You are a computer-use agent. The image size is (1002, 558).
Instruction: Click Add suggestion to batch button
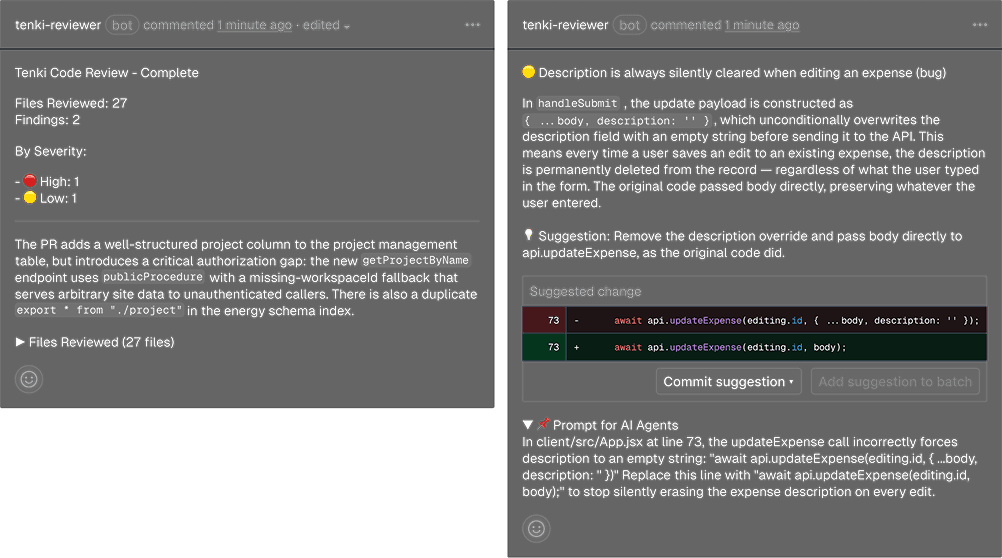(x=895, y=382)
